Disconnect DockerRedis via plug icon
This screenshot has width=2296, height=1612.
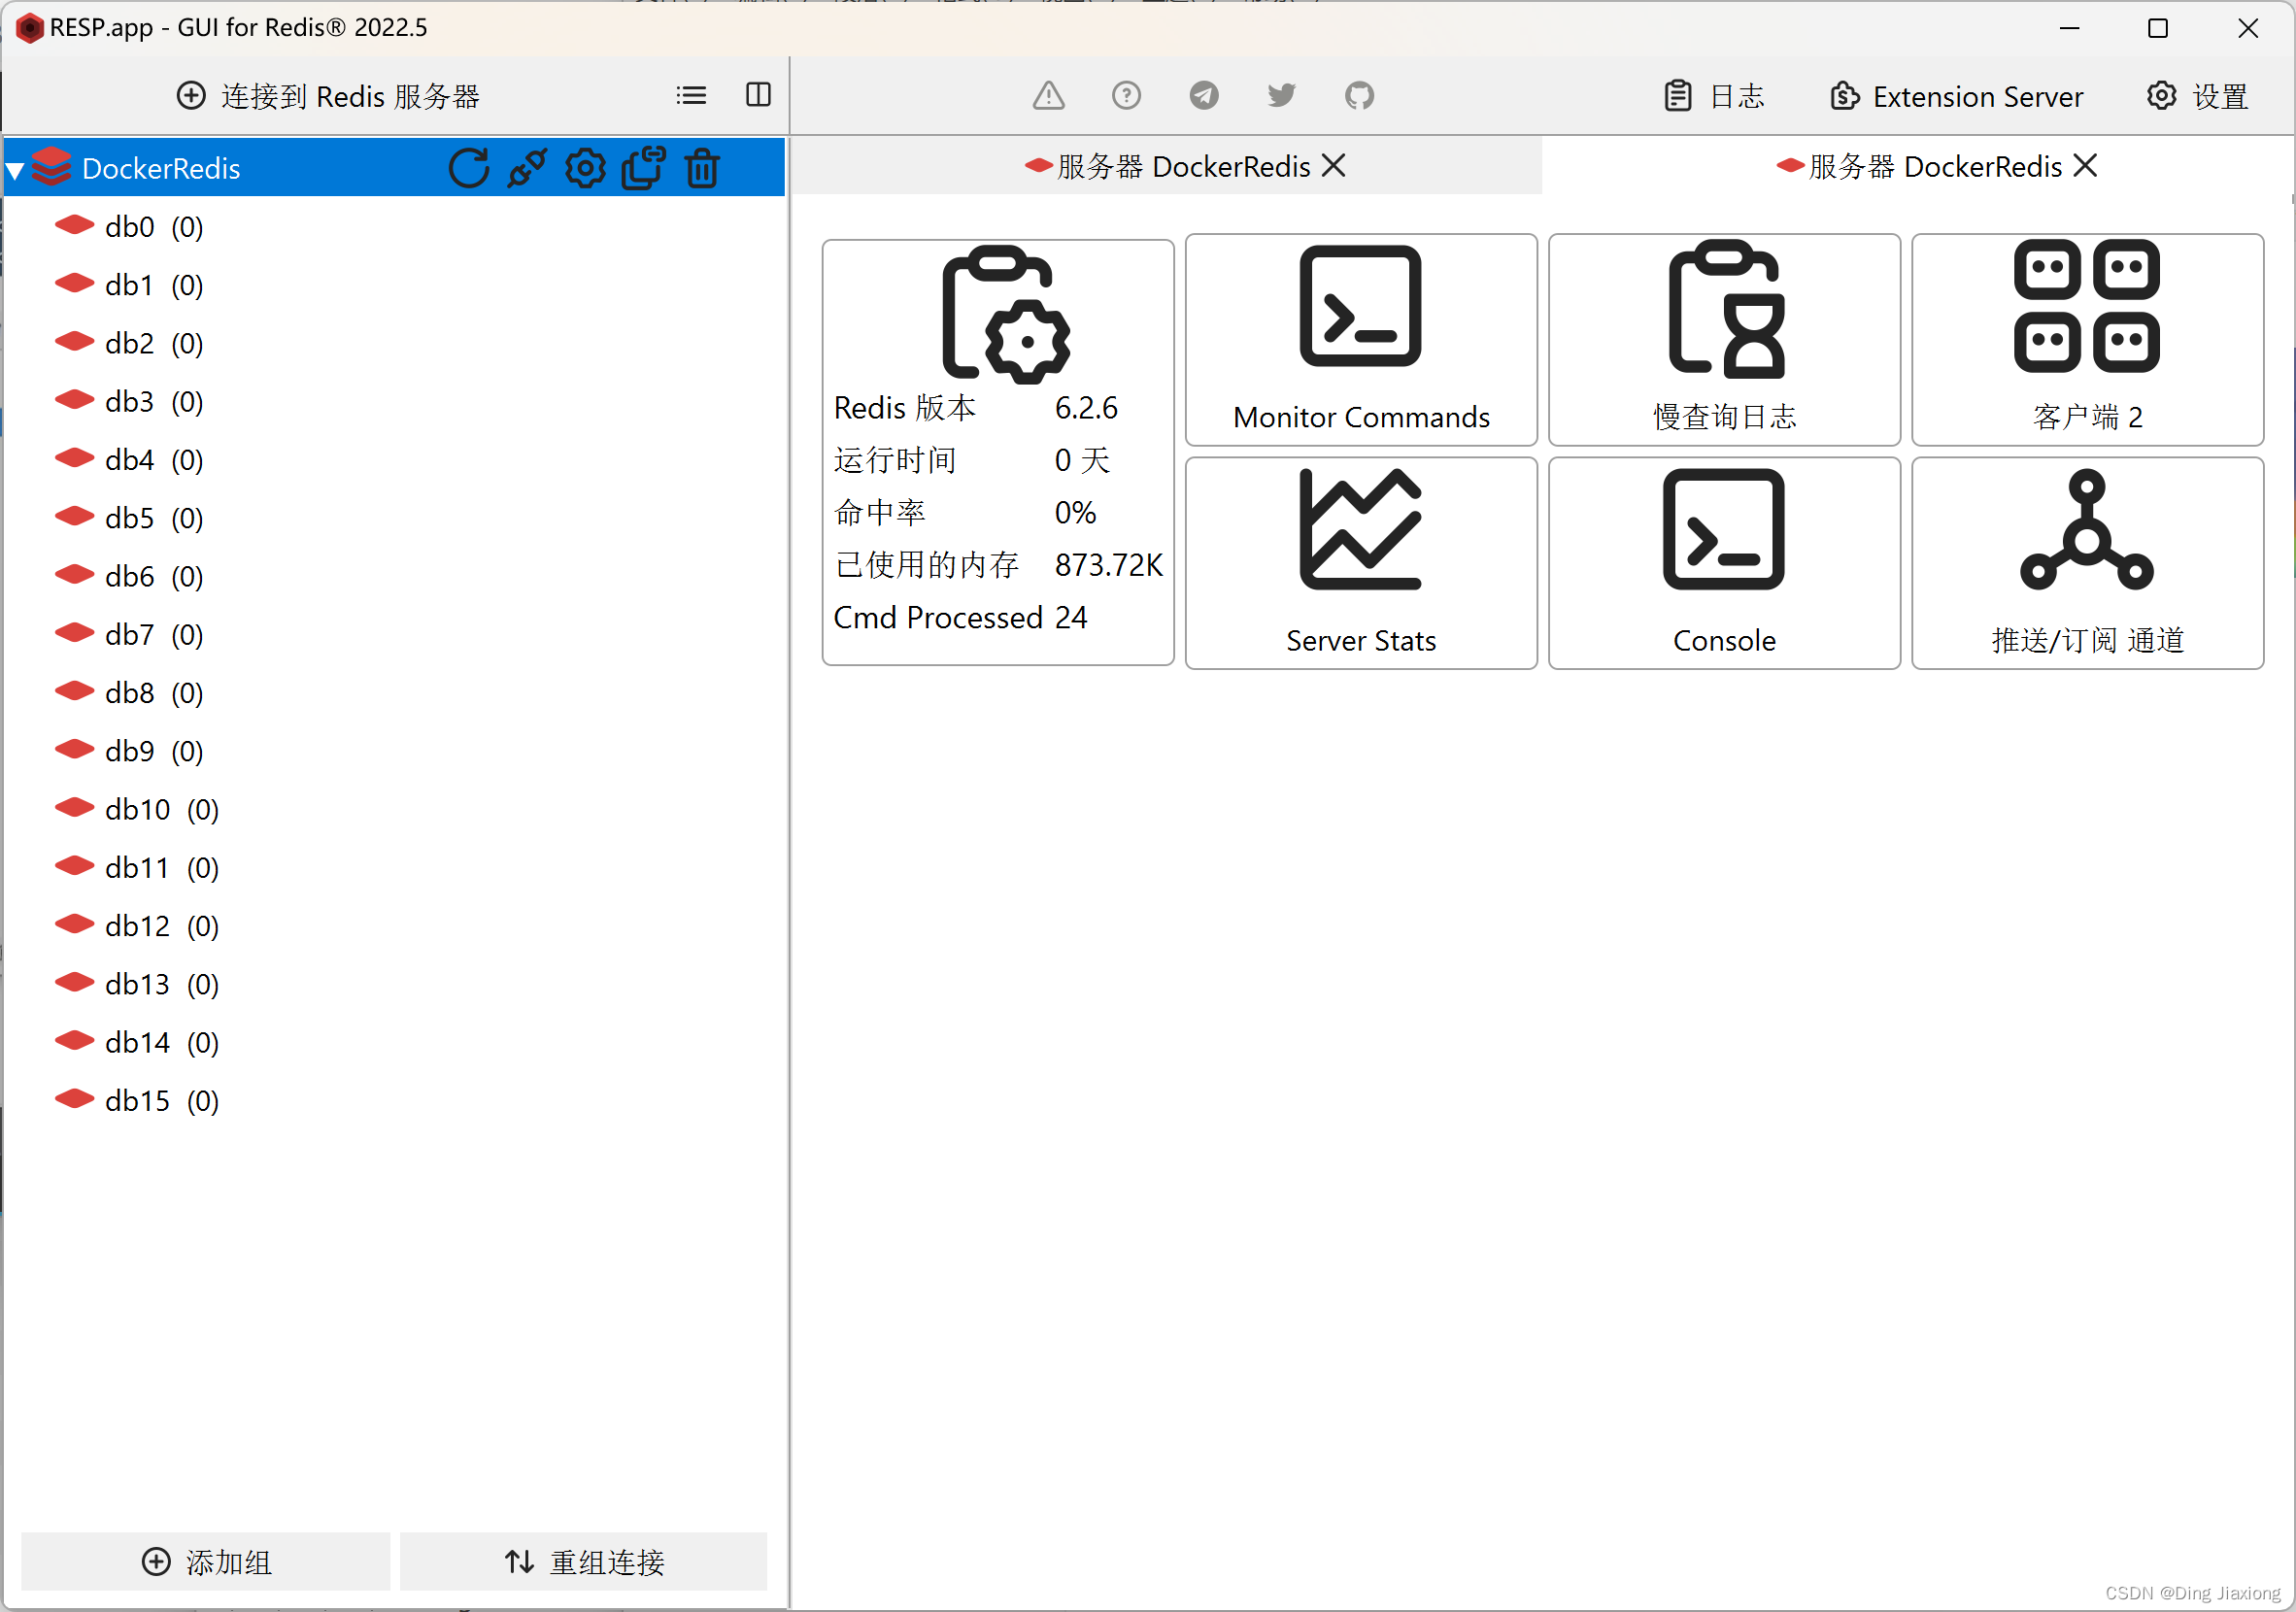pyautogui.click(x=527, y=168)
